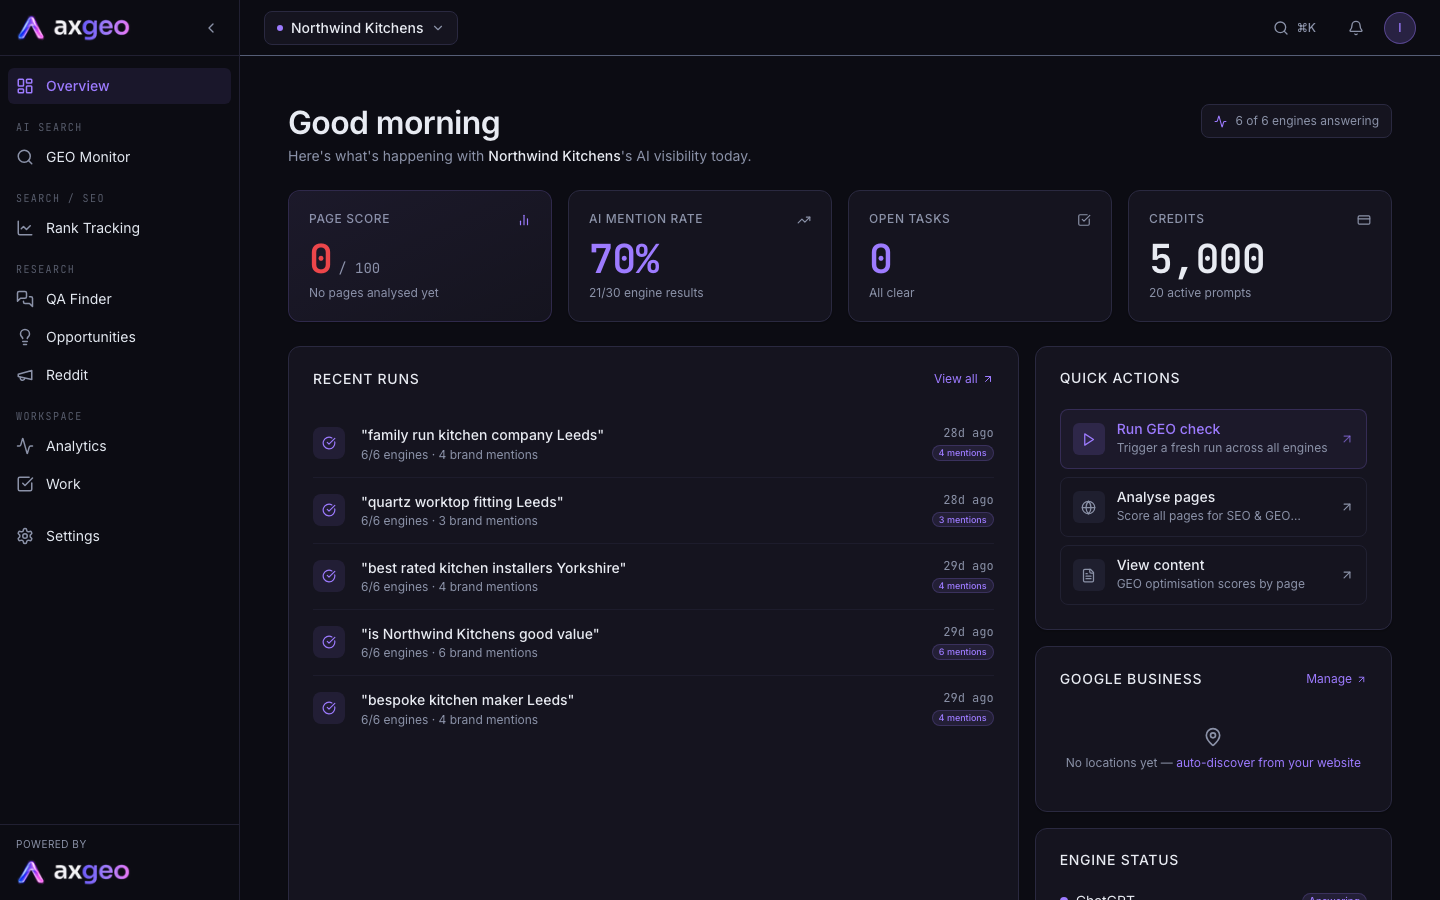Click the globe icon for Analyse pages
This screenshot has height=900, width=1440.
coord(1089,507)
